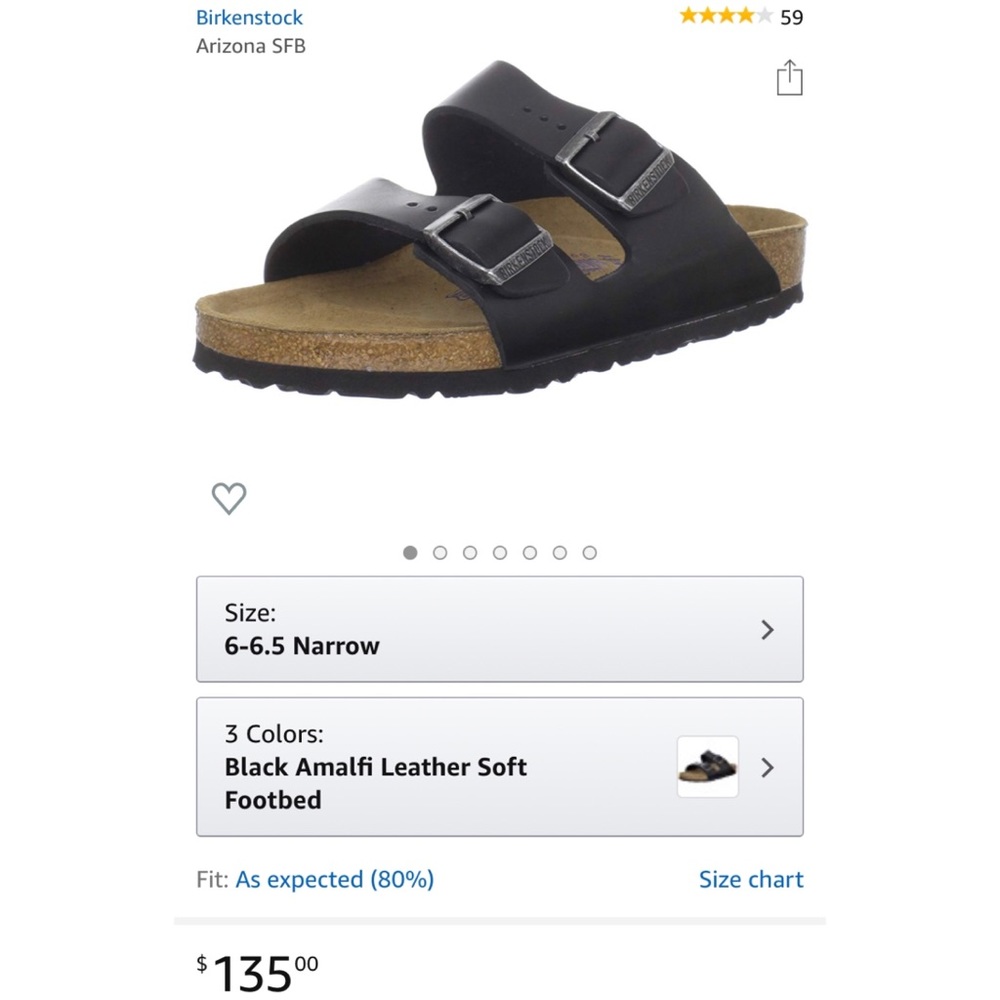This screenshot has height=1000, width=1000.
Task: Open the Birkenstock brand page
Action: (249, 16)
